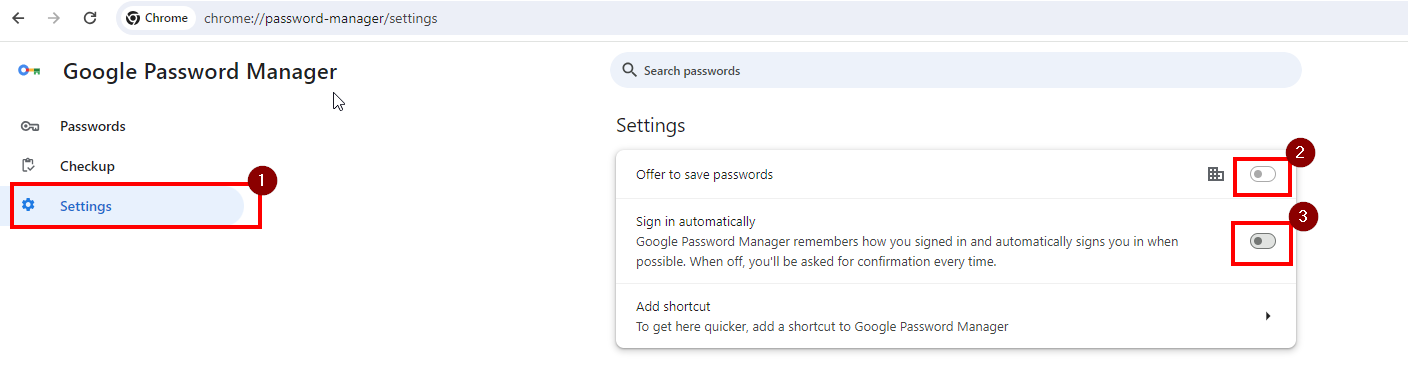Image resolution: width=1408 pixels, height=385 pixels.
Task: Click the browser back arrow
Action: [18, 18]
